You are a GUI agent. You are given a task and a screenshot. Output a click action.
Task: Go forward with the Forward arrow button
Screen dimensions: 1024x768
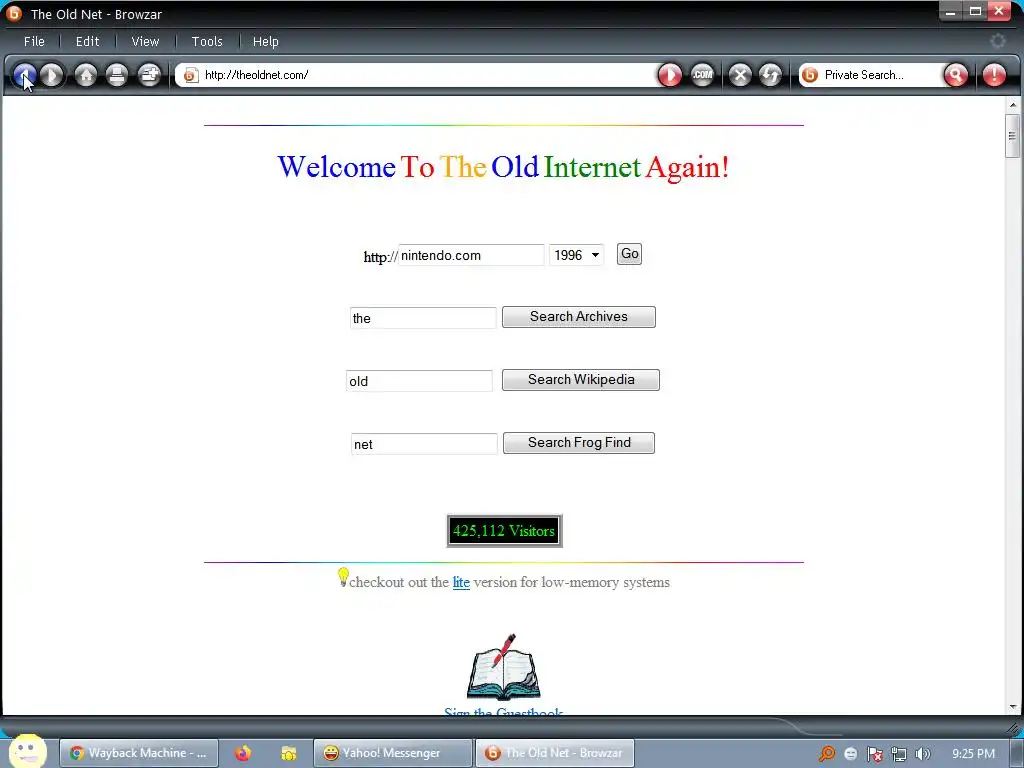[x=52, y=75]
